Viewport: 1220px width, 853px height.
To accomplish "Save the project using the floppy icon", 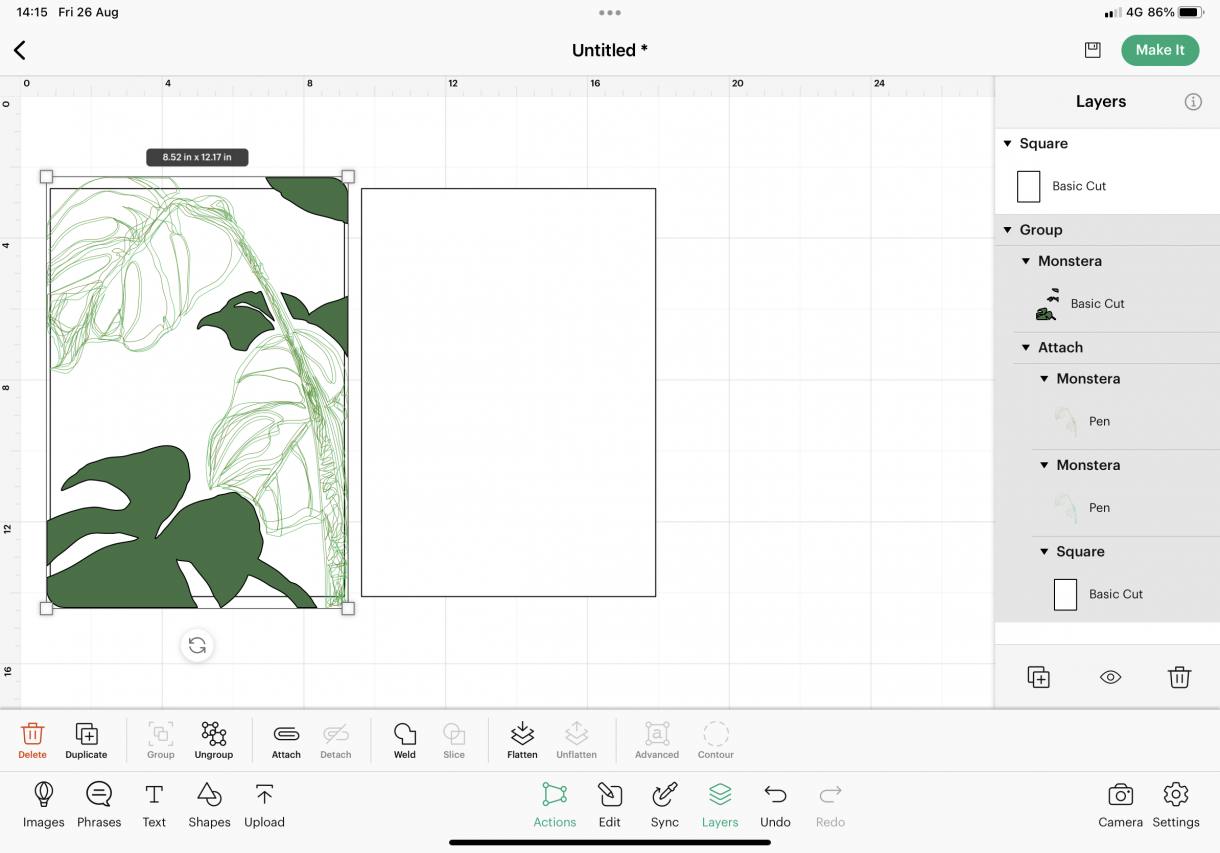I will 1092,50.
